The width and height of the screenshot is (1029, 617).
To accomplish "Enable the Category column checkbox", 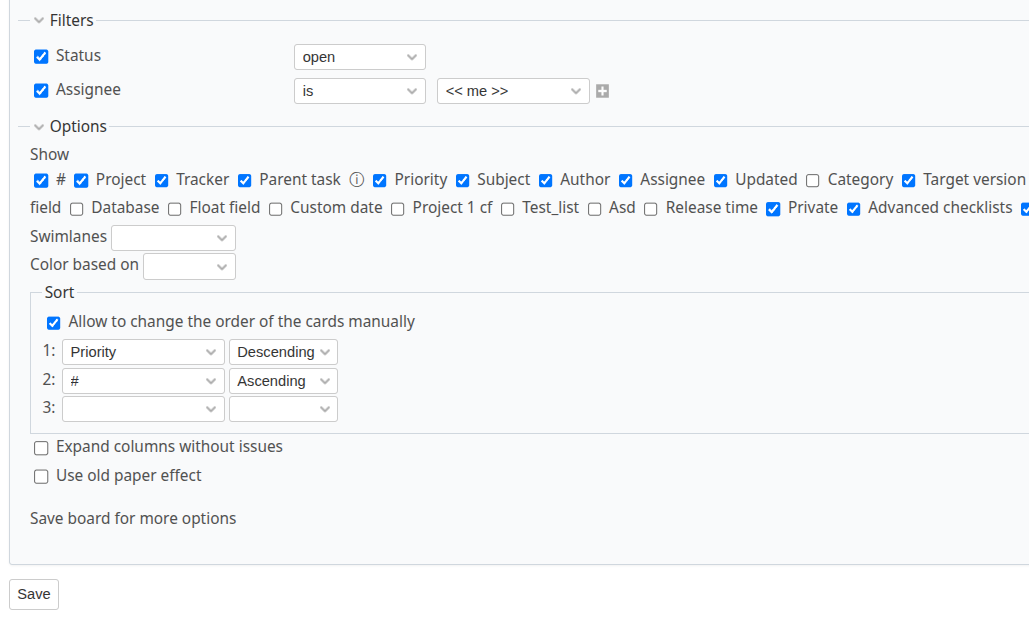I will click(x=813, y=180).
